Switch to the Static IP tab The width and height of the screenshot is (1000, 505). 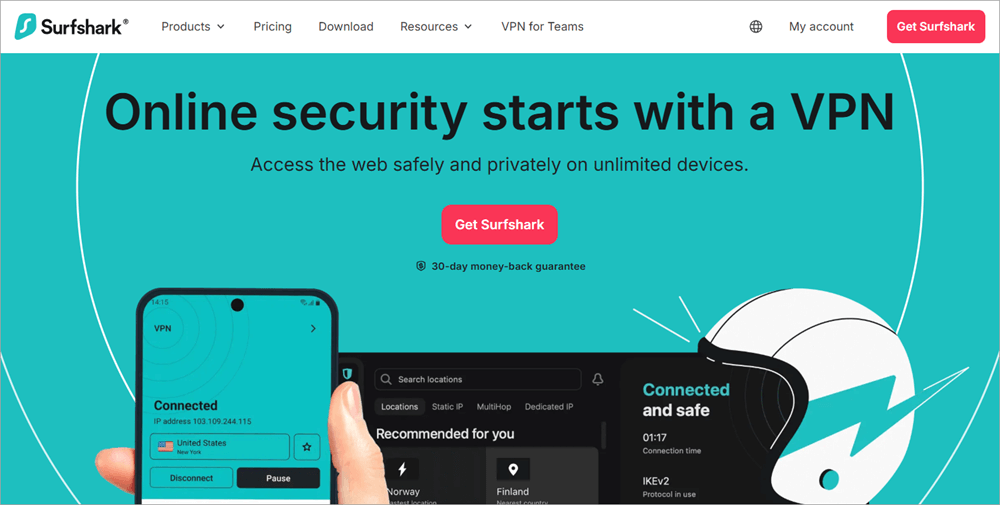(447, 407)
